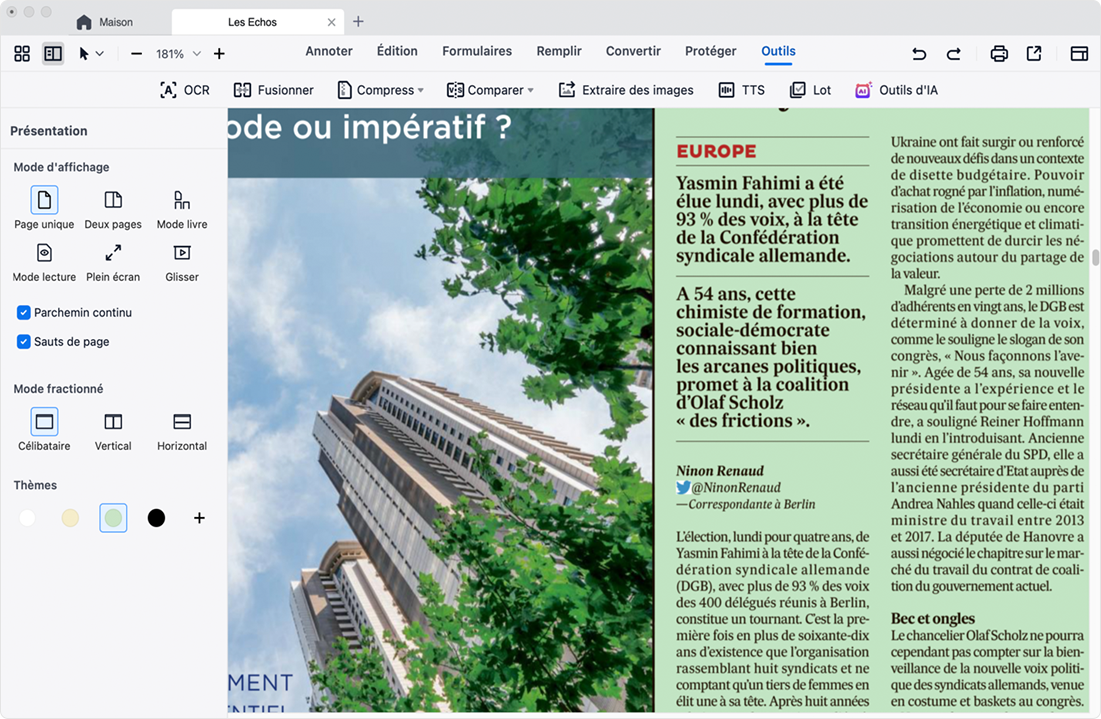Uncheck Parchemin continu checkbox

(x=24, y=313)
